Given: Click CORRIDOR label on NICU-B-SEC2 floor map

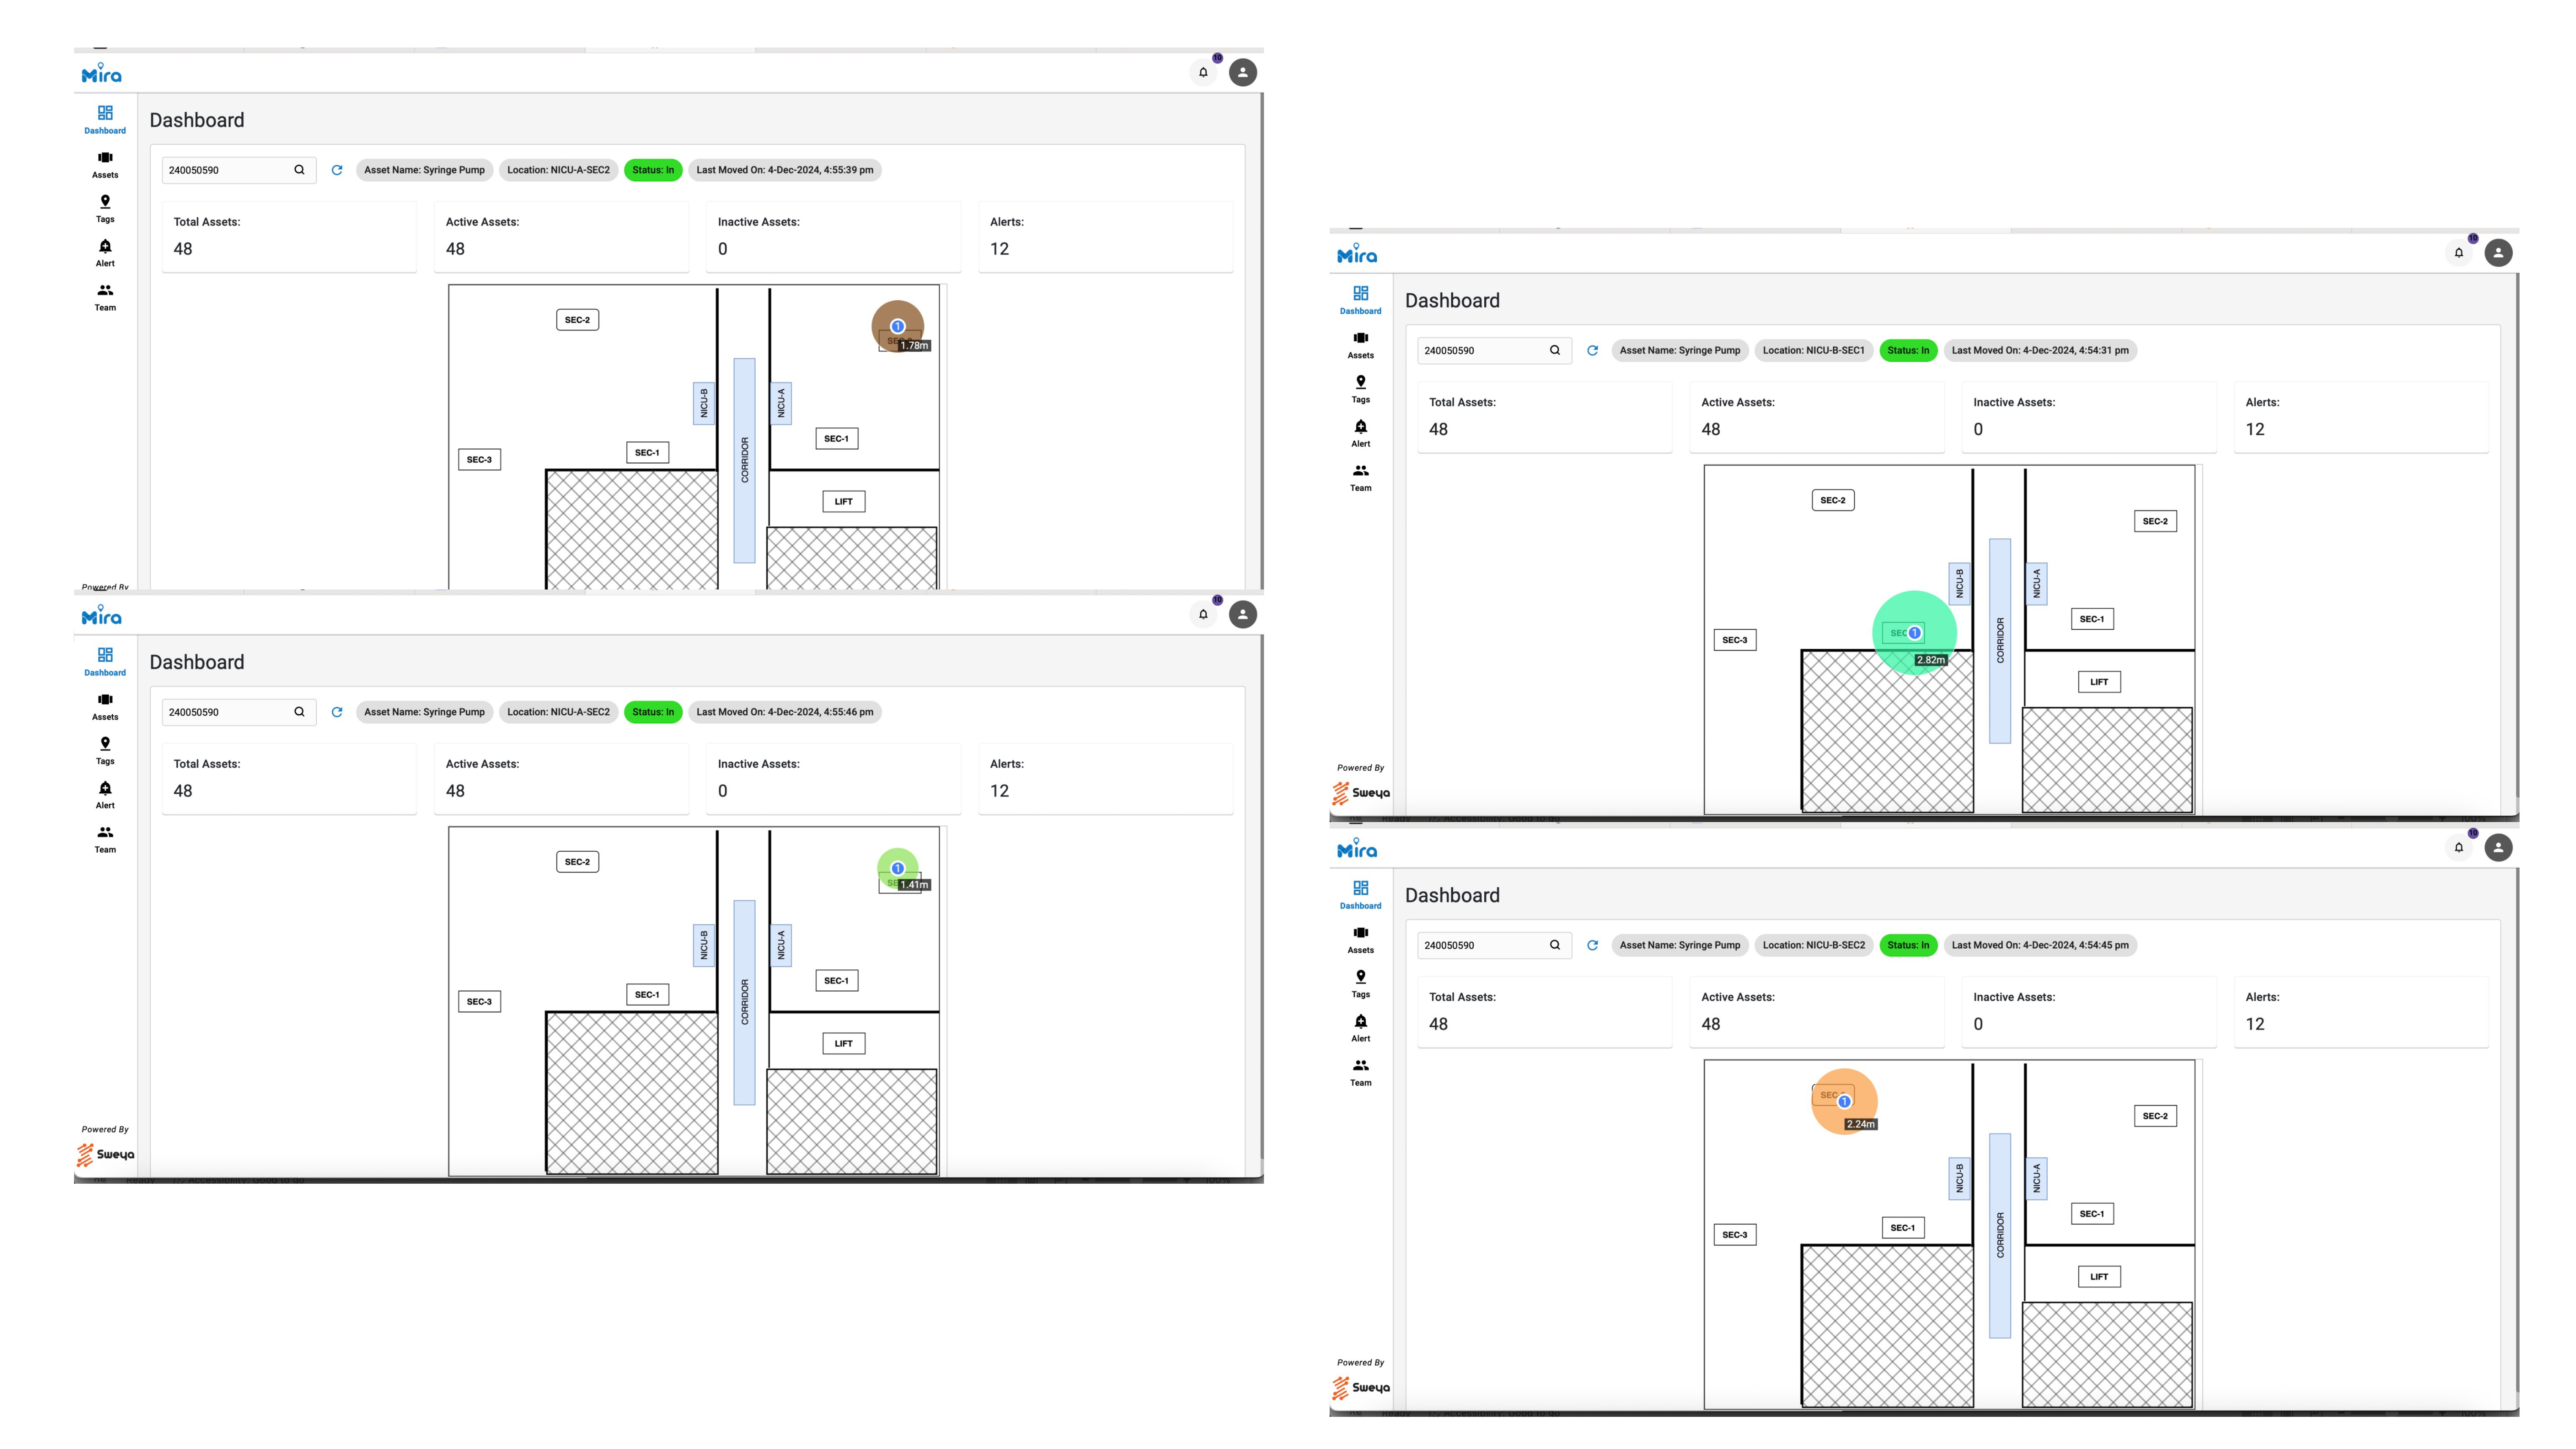Looking at the screenshot, I should coord(2000,1235).
